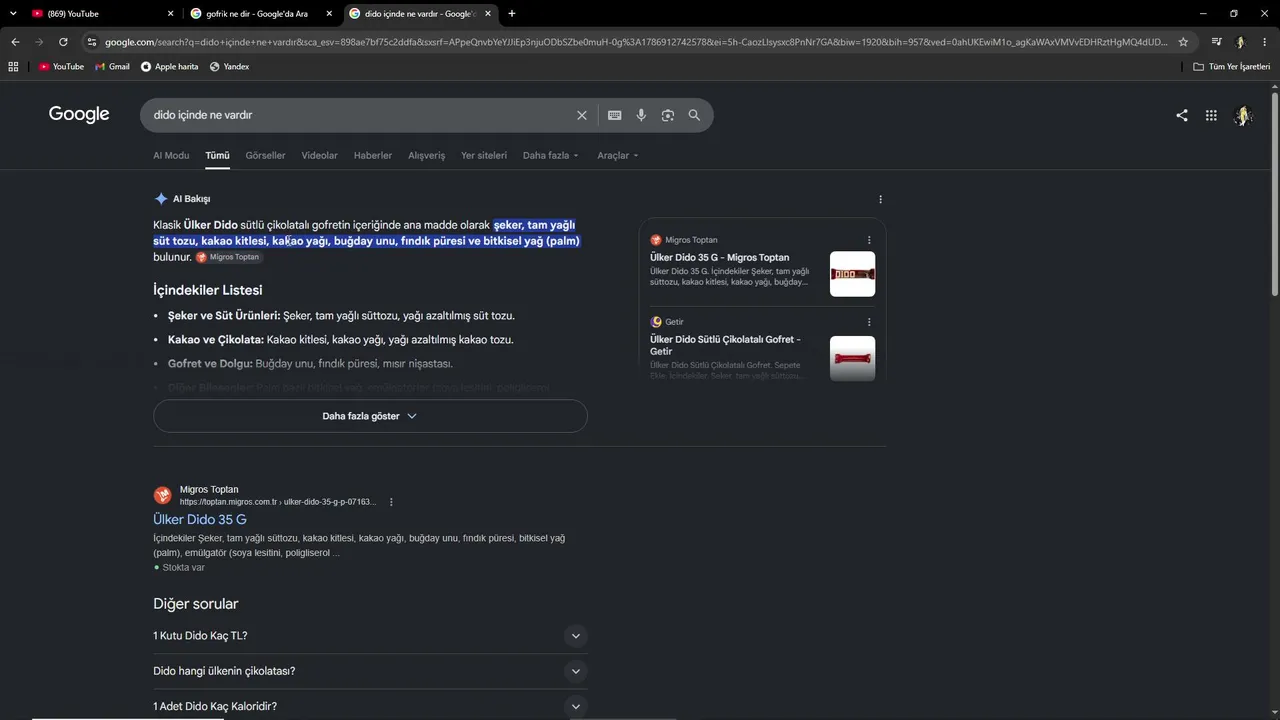
Task: Open the Yandex bookmark
Action: [x=229, y=67]
